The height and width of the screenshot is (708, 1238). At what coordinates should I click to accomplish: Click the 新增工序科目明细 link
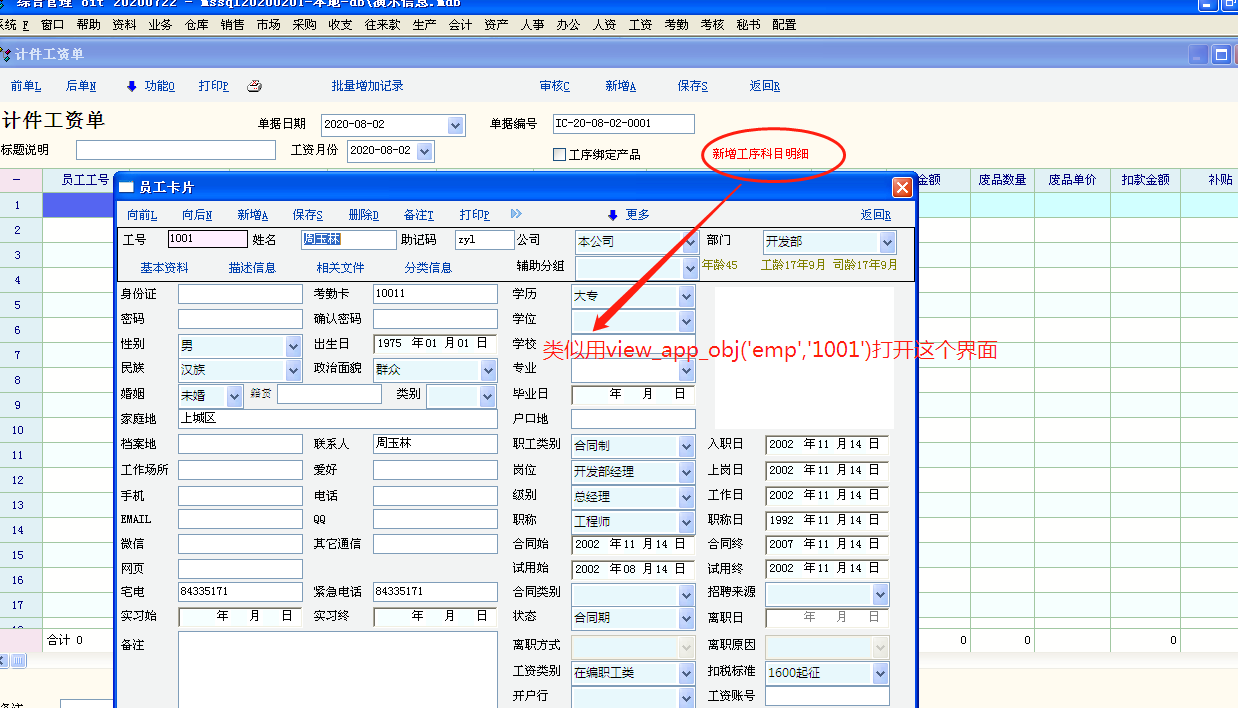[760, 154]
